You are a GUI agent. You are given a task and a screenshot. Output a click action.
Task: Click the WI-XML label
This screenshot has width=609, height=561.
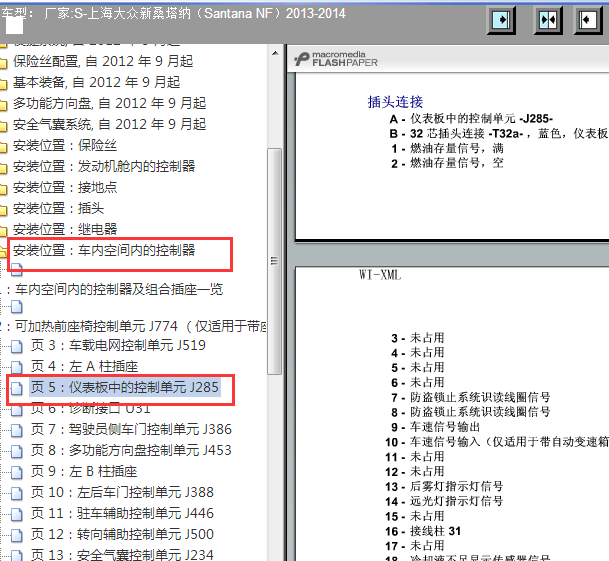(380, 275)
